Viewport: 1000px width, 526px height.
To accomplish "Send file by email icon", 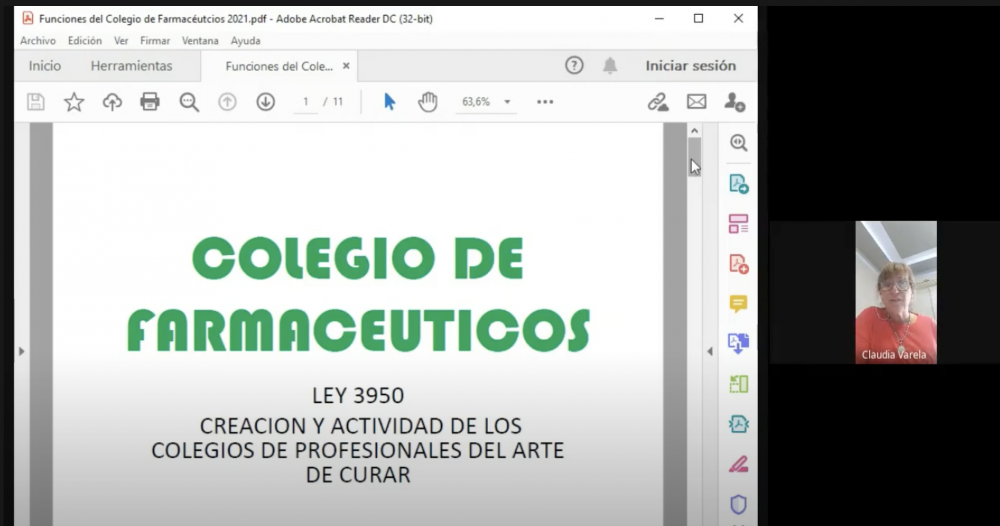I will pos(696,102).
